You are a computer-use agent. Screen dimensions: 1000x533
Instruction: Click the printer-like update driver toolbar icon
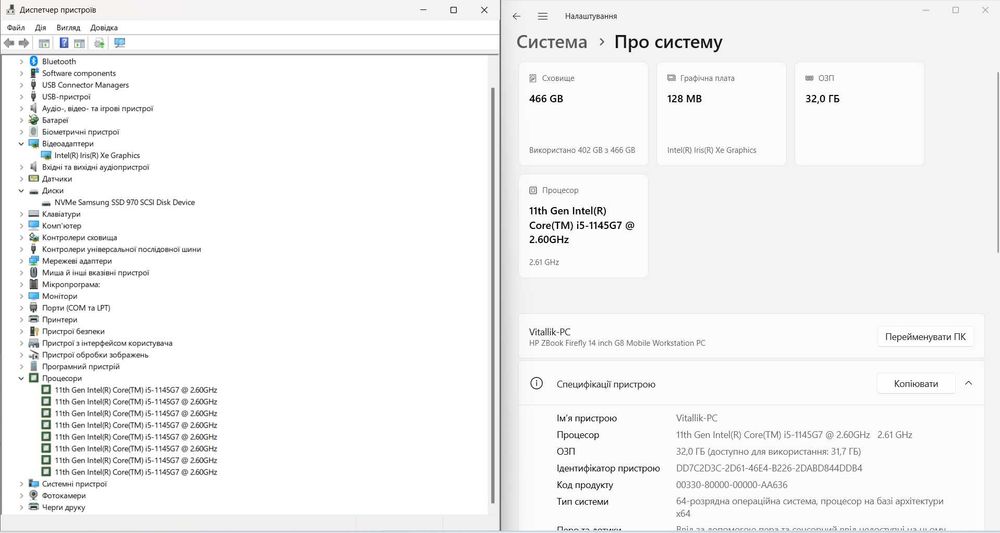tap(99, 43)
